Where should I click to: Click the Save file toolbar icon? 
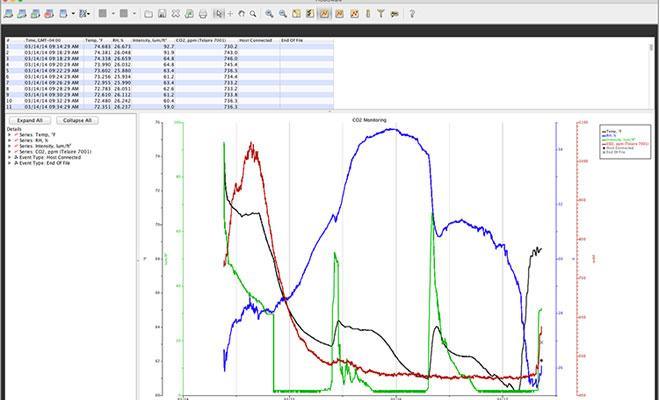click(162, 14)
